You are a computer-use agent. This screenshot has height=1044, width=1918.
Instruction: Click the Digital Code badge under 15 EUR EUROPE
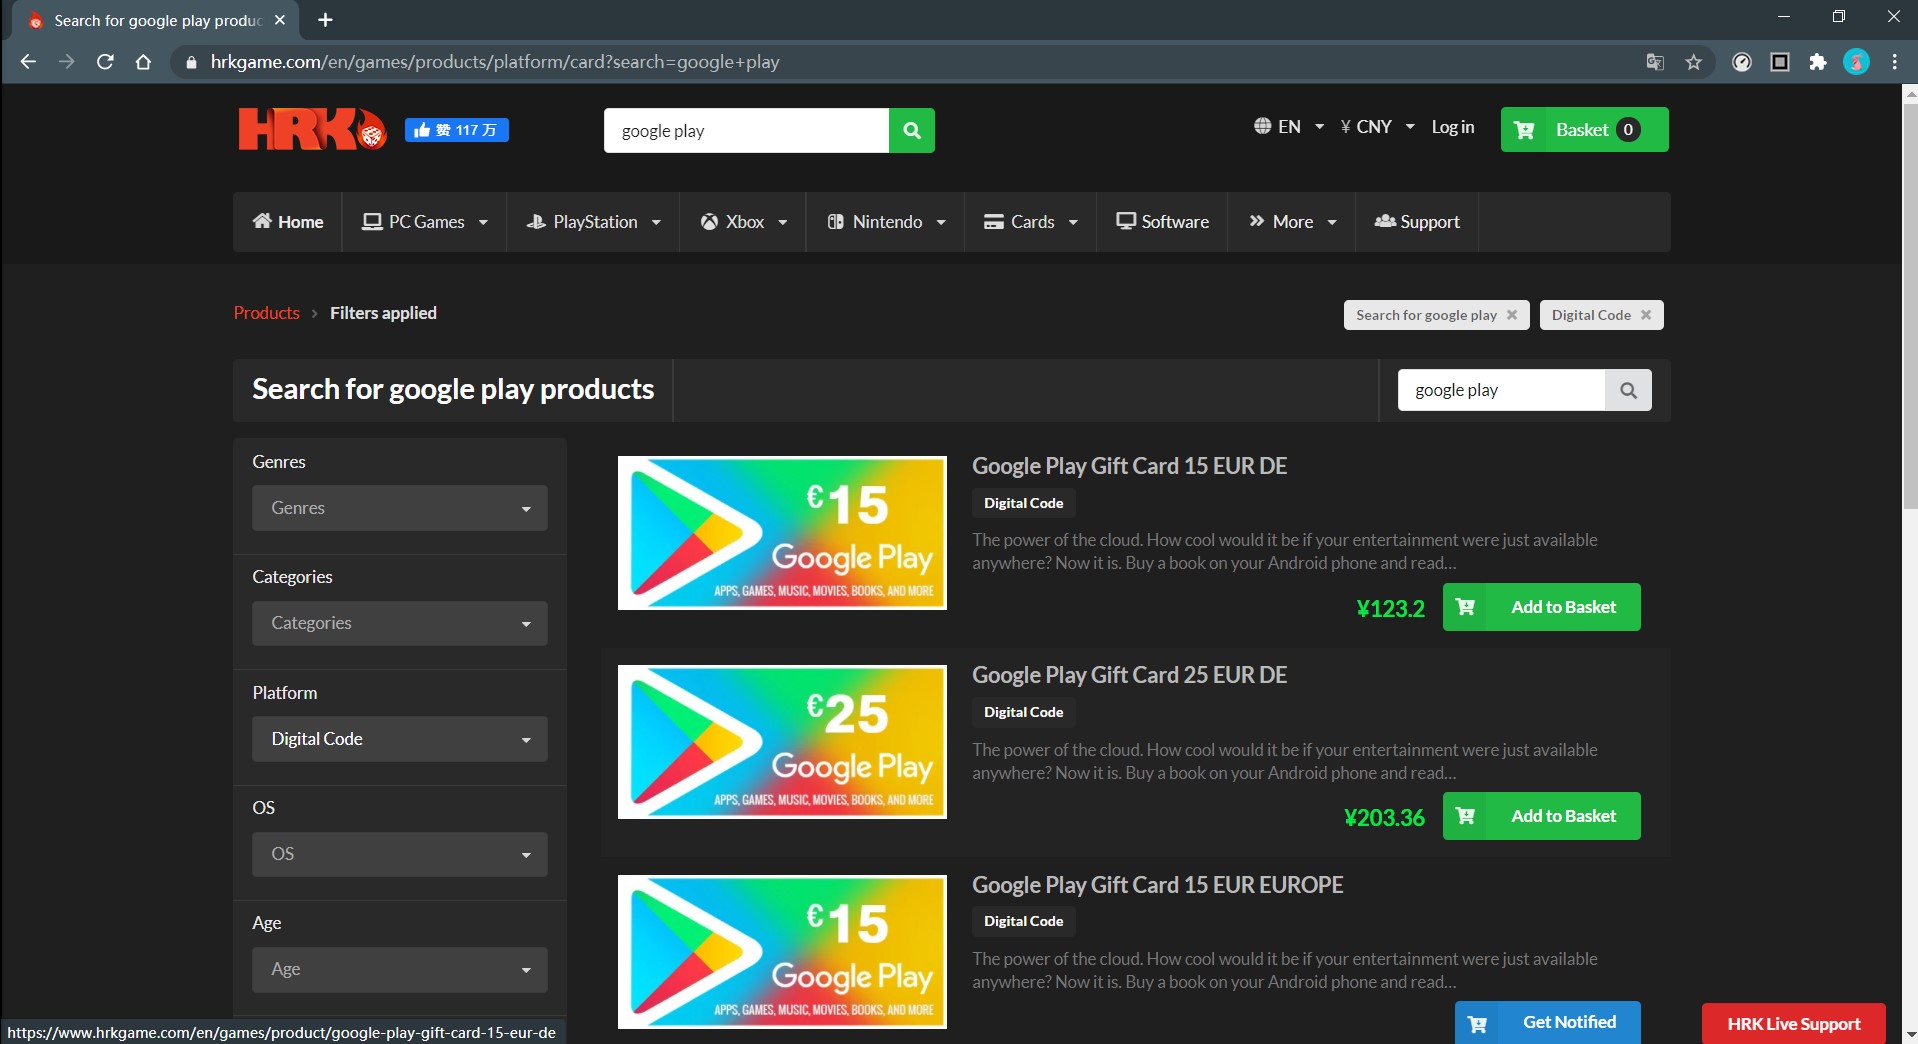click(1023, 921)
